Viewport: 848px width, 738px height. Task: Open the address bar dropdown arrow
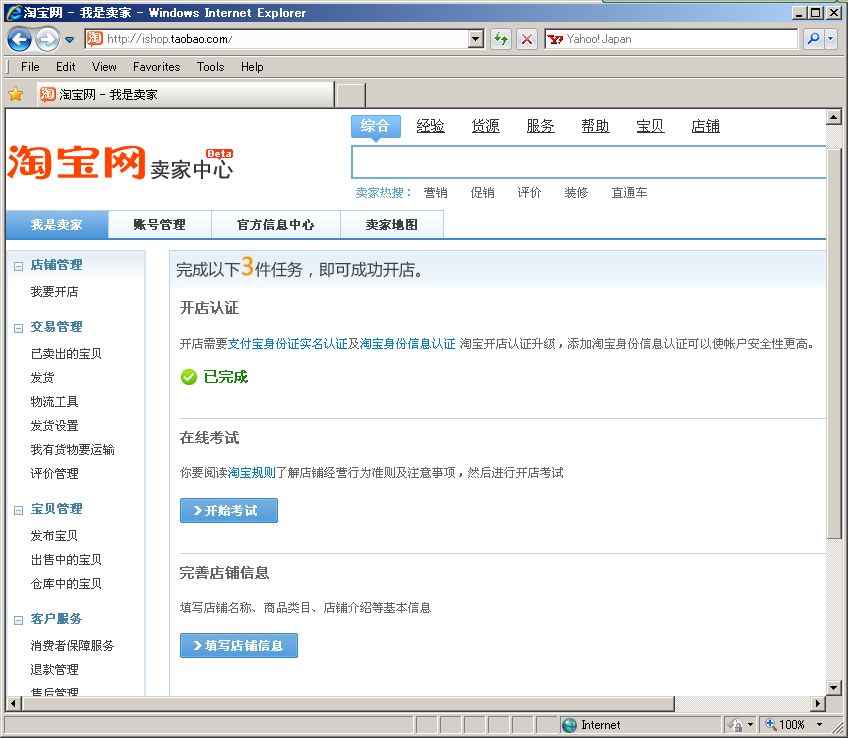coord(476,39)
